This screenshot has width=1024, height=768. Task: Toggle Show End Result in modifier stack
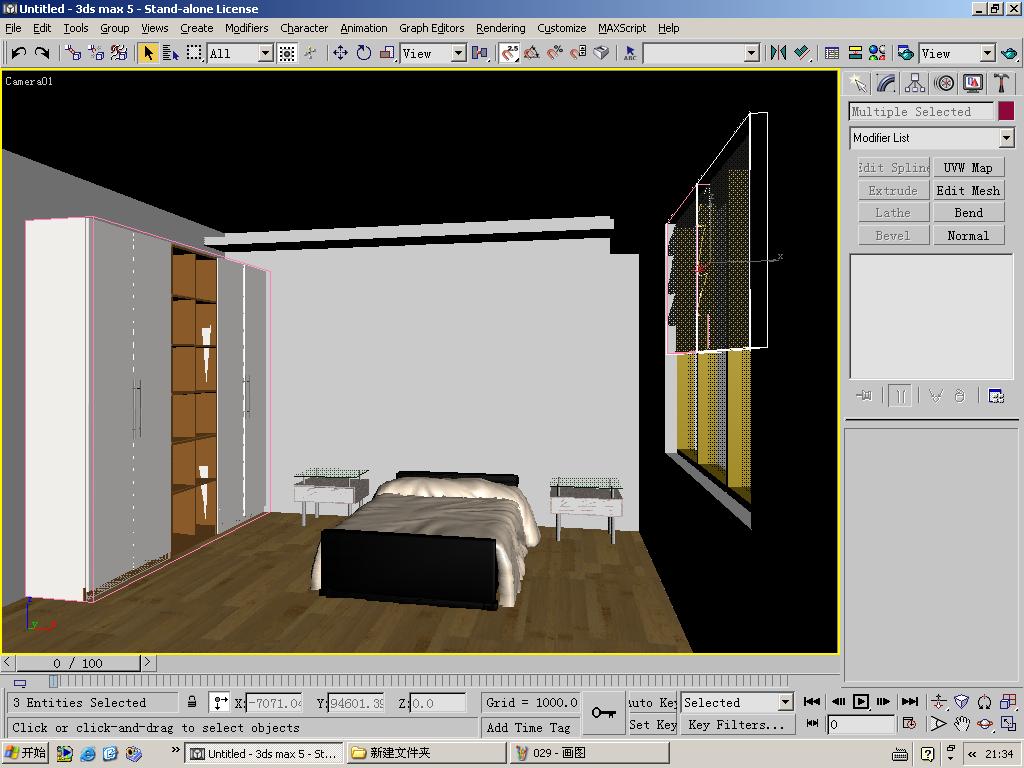point(900,396)
